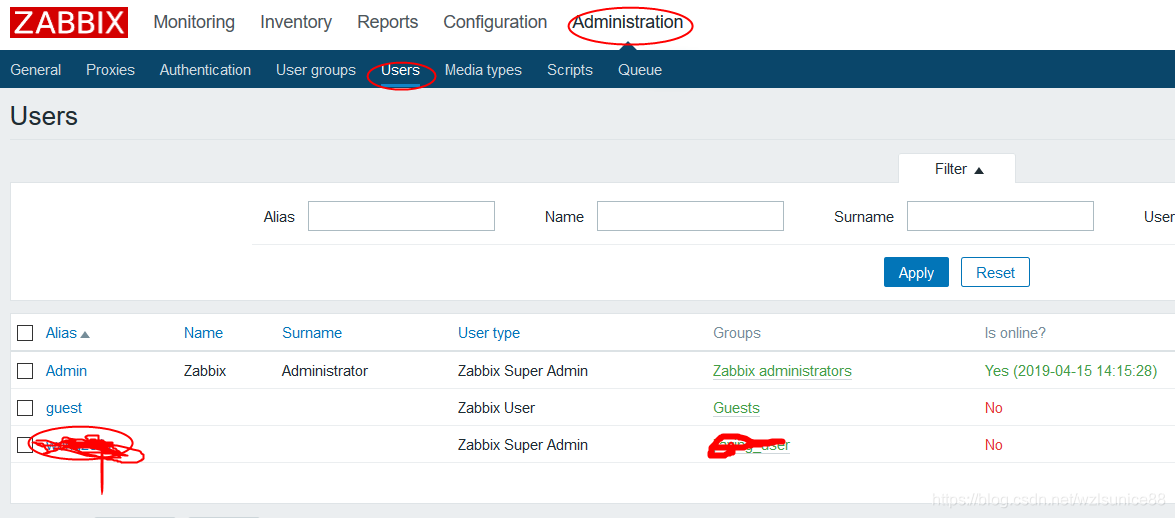Collapse the Filter panel
Image resolution: width=1175 pixels, height=518 pixels.
point(957,169)
